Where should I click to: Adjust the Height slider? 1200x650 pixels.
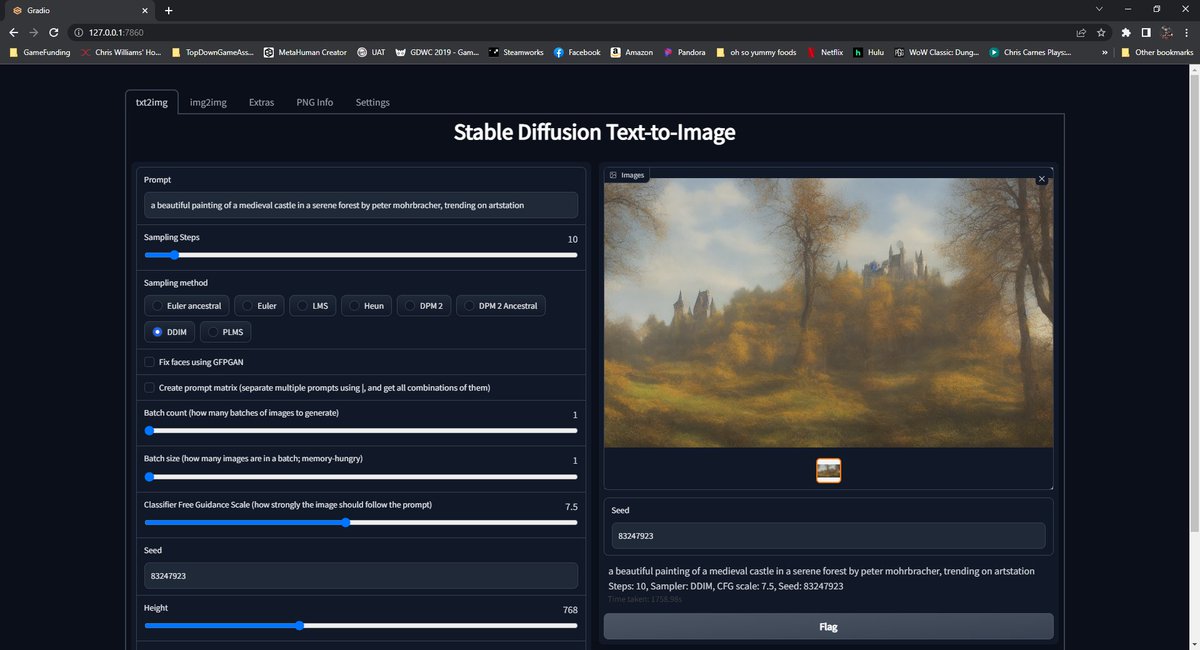click(361, 625)
